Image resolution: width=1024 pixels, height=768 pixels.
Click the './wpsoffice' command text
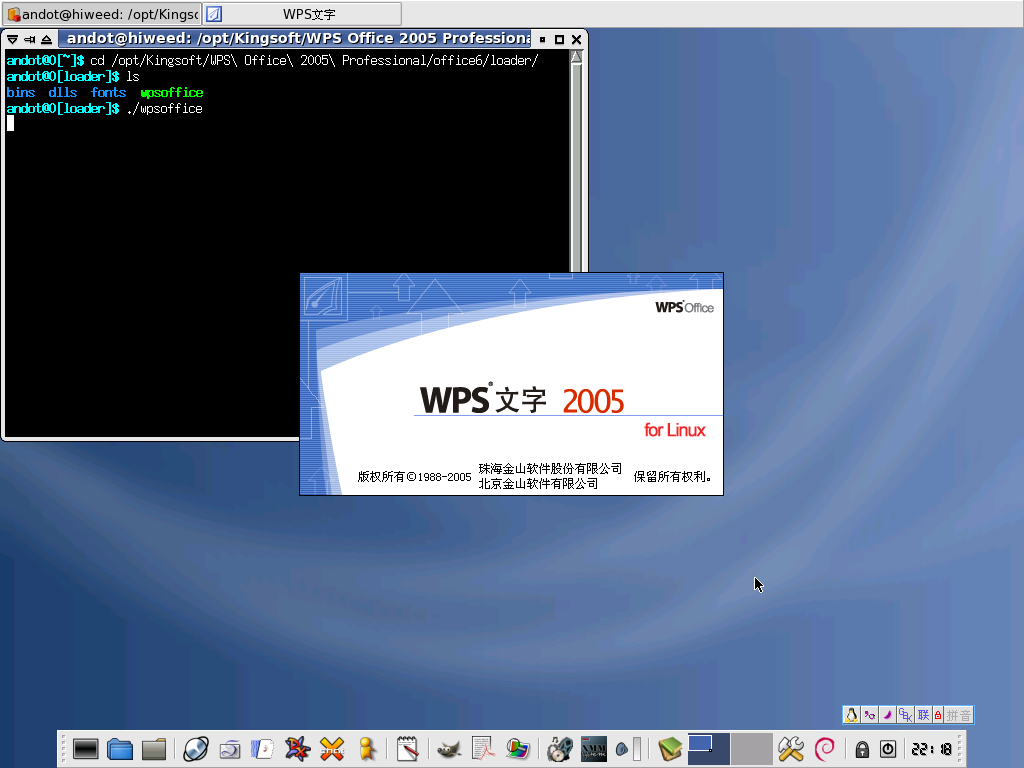165,108
